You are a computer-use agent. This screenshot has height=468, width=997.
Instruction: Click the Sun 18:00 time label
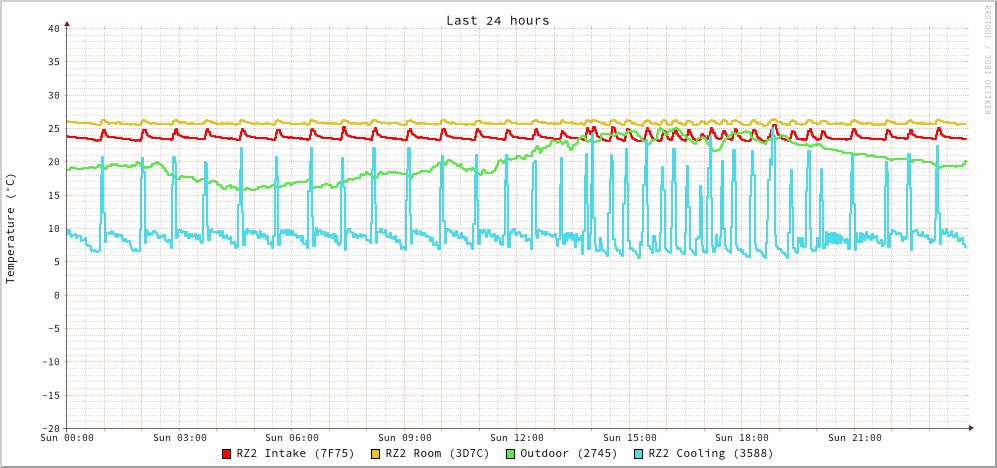[x=742, y=438]
